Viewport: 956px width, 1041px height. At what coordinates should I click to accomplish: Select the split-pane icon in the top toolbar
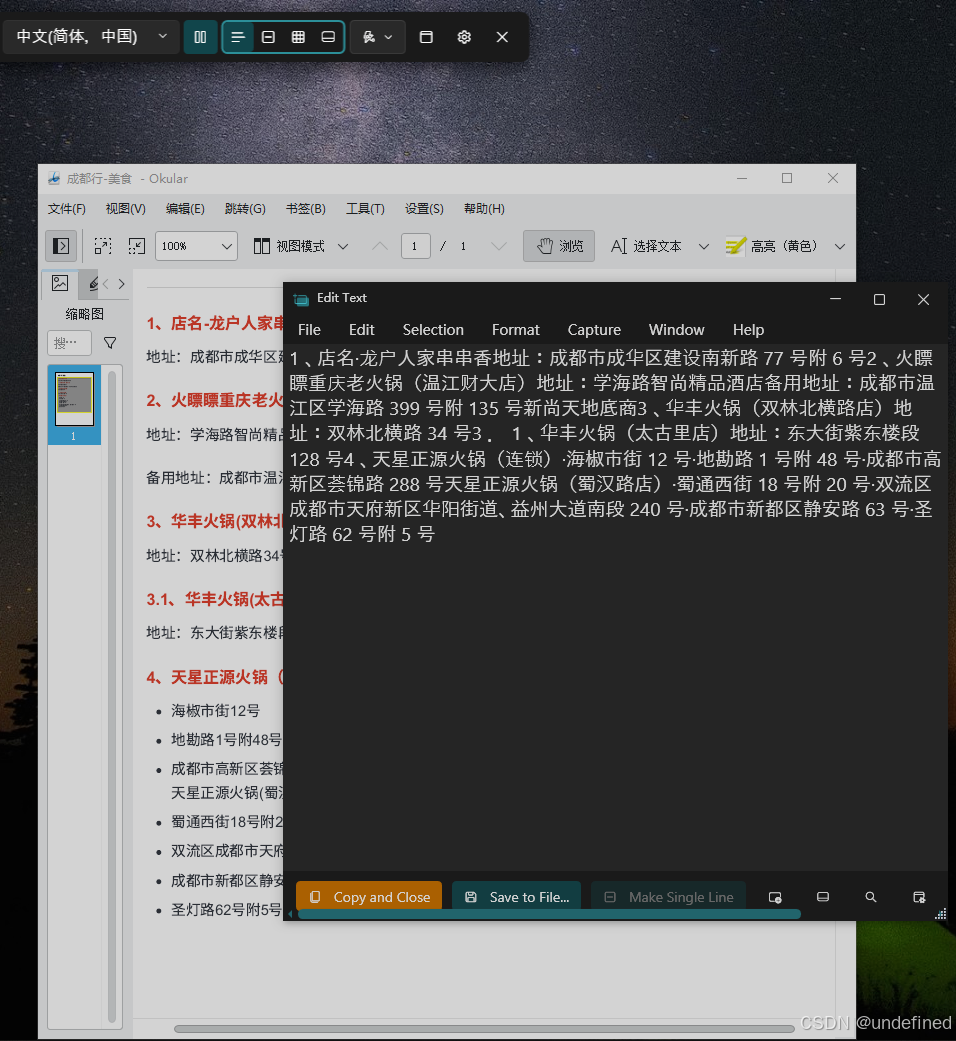click(x=200, y=37)
